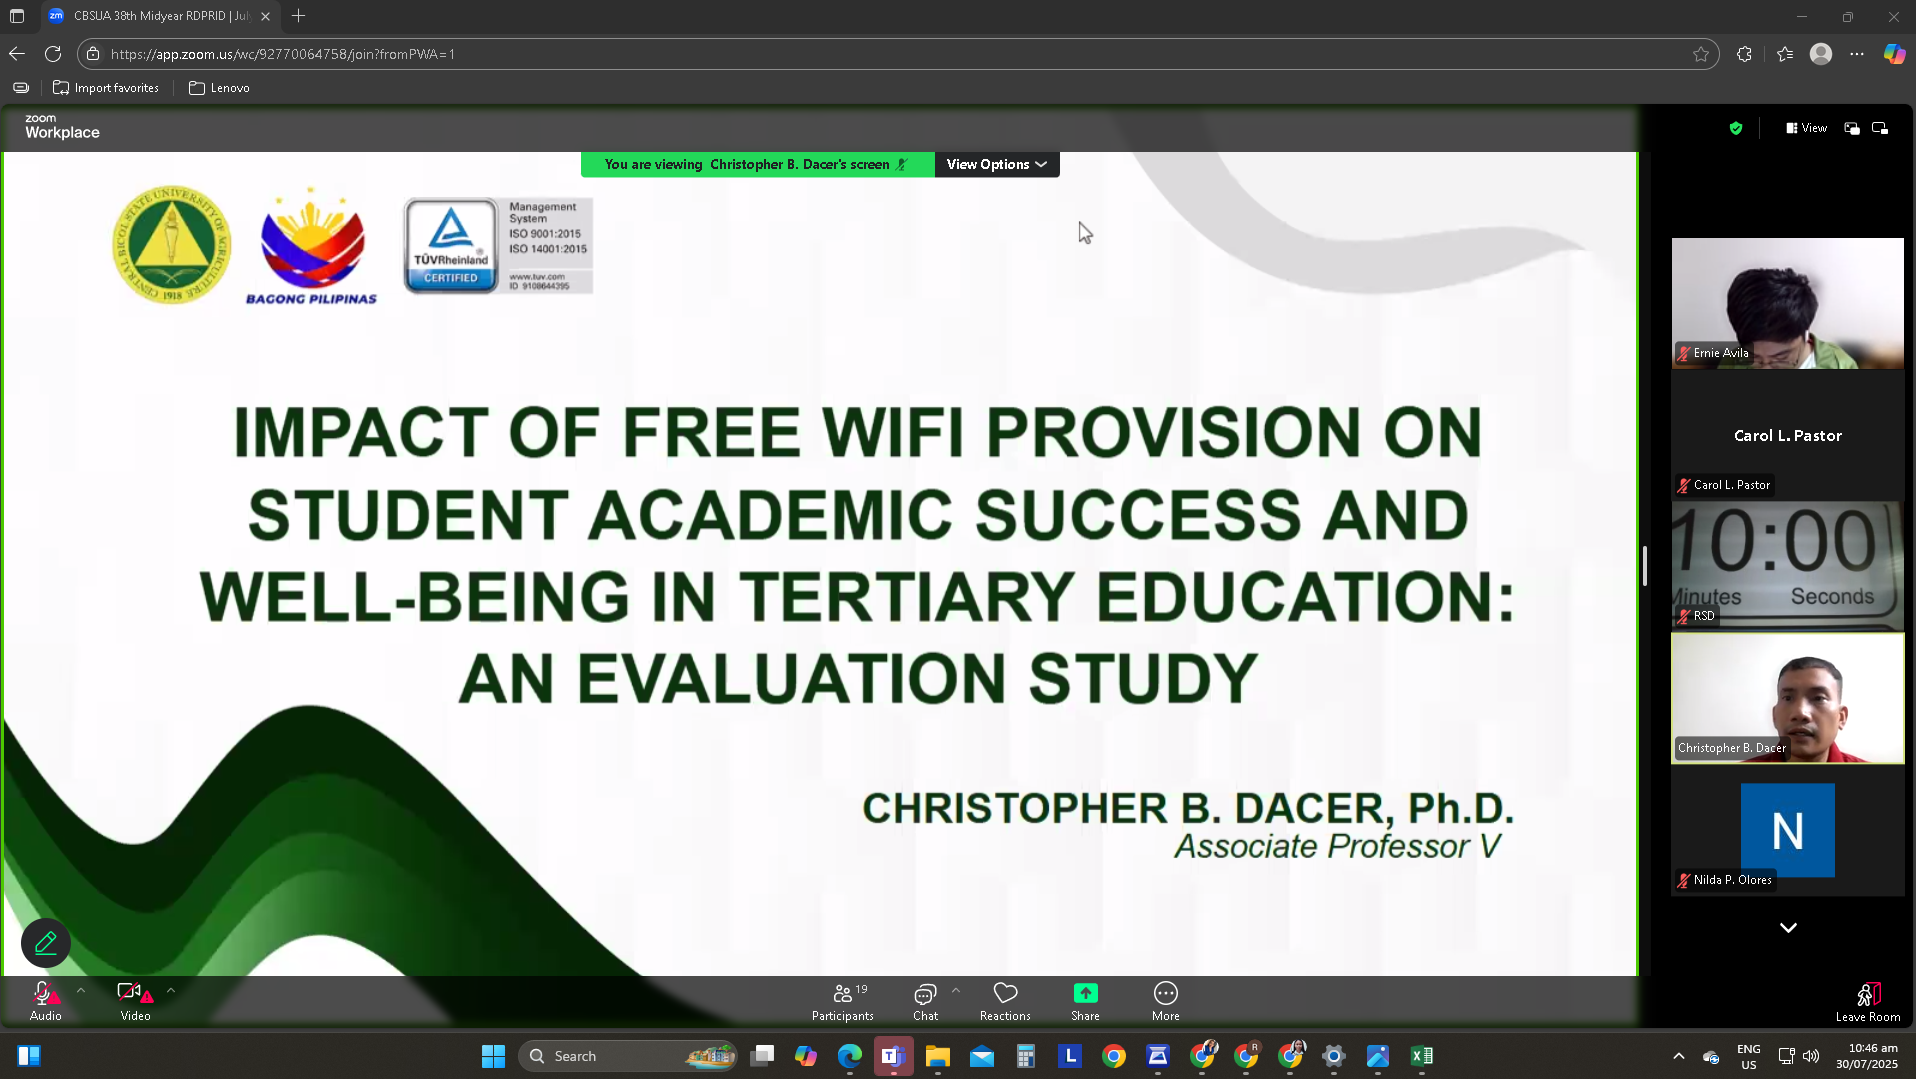Screen dimensions: 1916x1079
Task: Open the Reactions menu
Action: (x=1004, y=1001)
